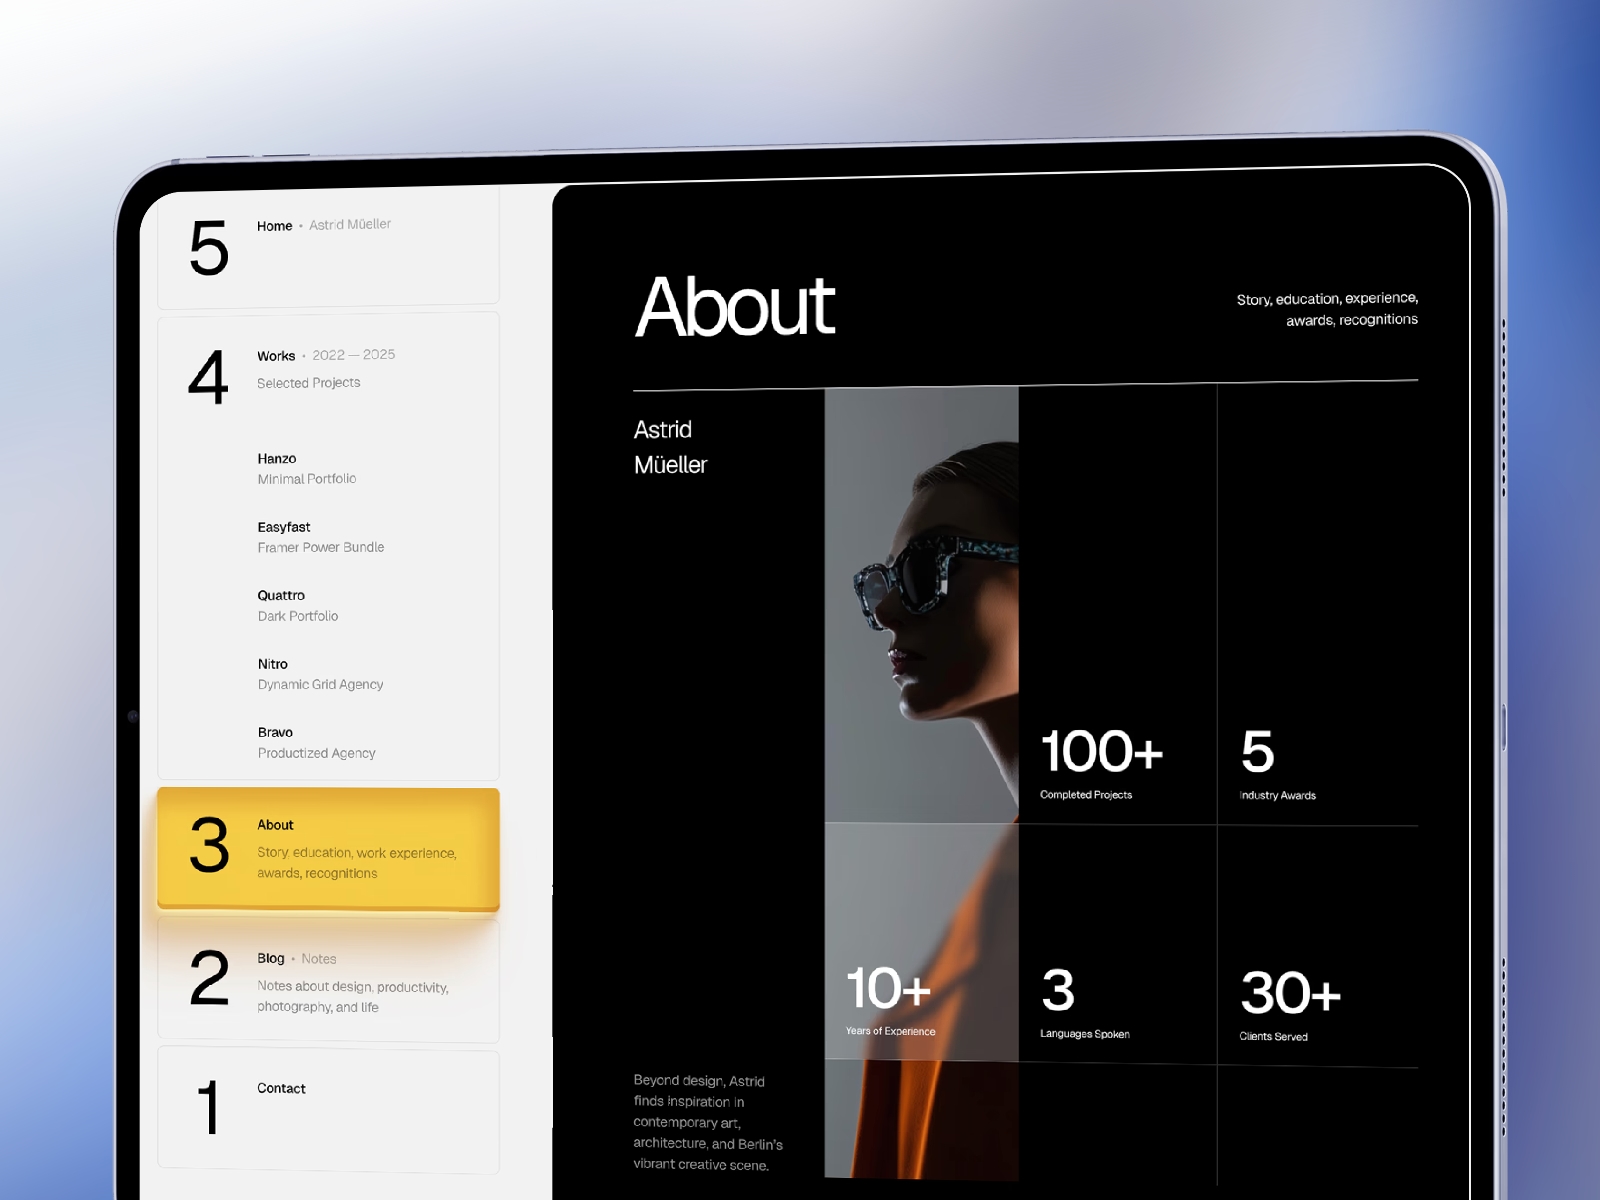
Task: Click the Astrid Müeller name text
Action: pos(670,447)
